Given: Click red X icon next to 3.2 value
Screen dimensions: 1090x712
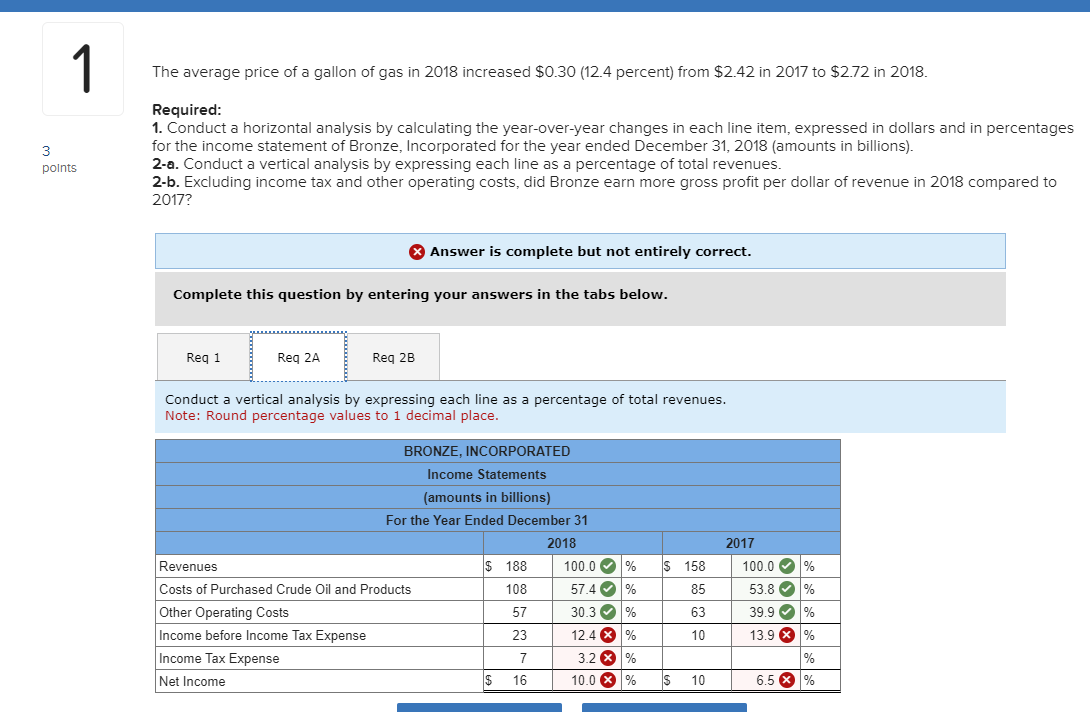Looking at the screenshot, I should (608, 658).
